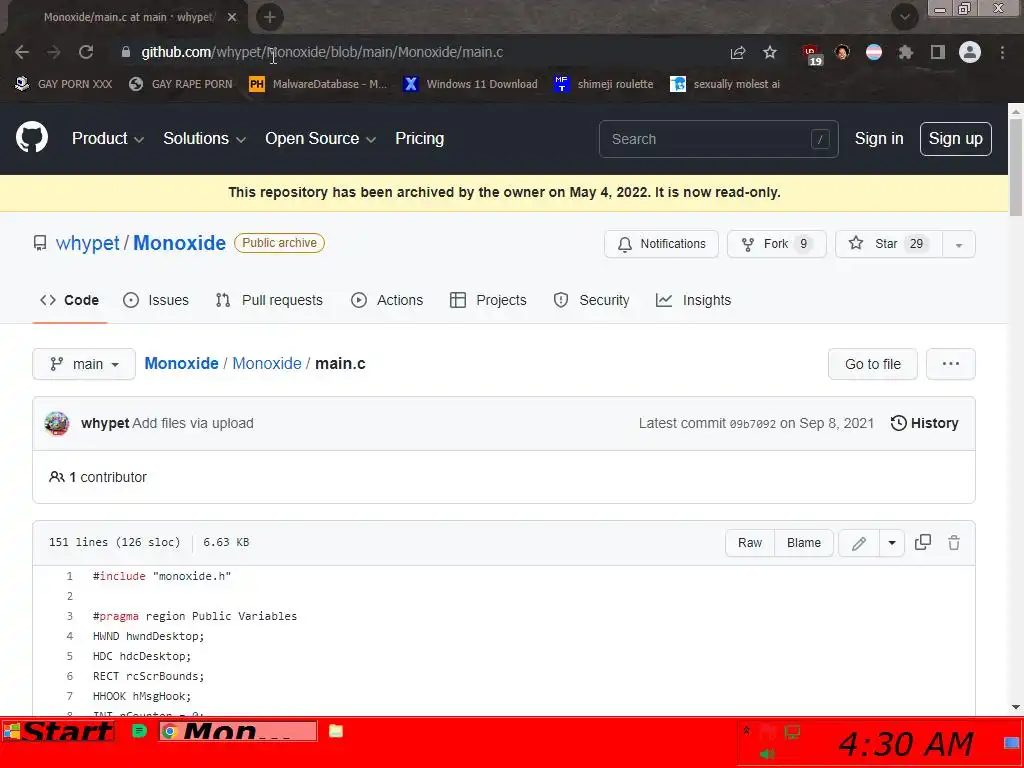Open Chrome three-dot menu
The width and height of the screenshot is (1024, 768).
tap(1002, 52)
